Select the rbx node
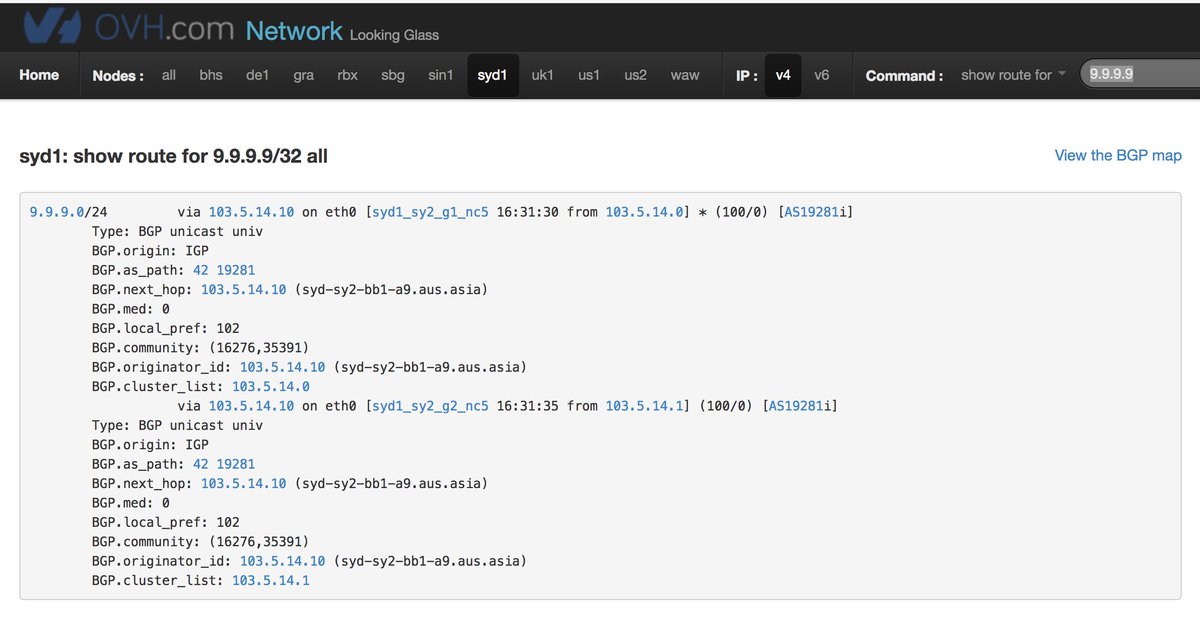This screenshot has height=640, width=1200. coord(347,75)
